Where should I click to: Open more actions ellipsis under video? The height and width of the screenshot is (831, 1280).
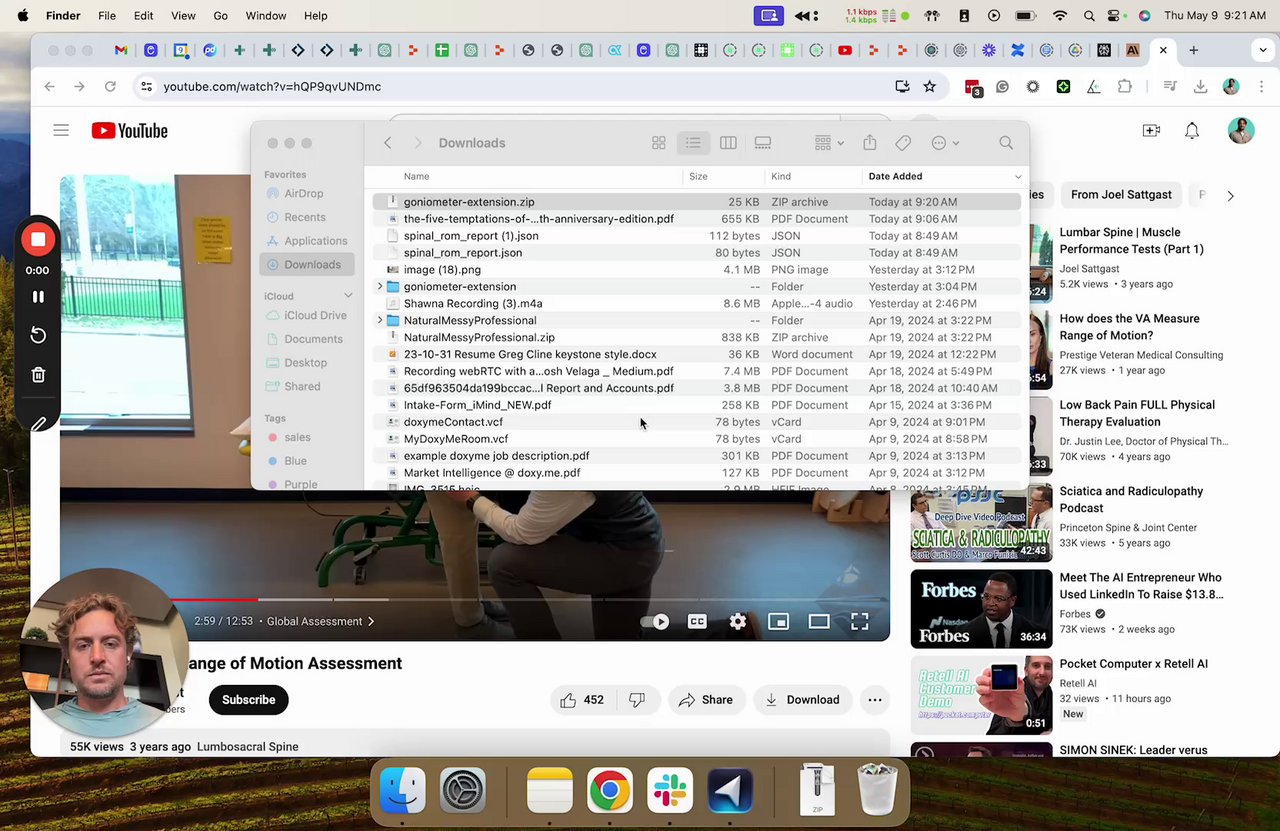875,700
